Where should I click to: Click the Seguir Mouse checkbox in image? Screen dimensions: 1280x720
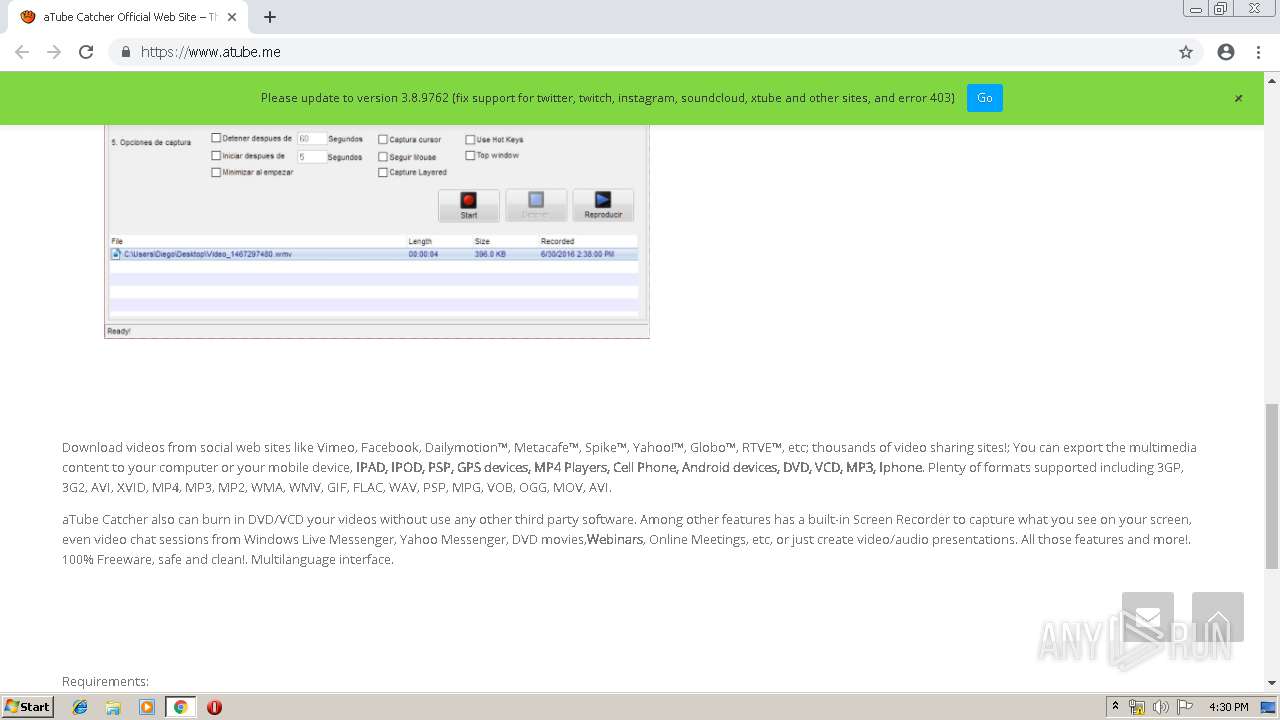click(x=383, y=156)
